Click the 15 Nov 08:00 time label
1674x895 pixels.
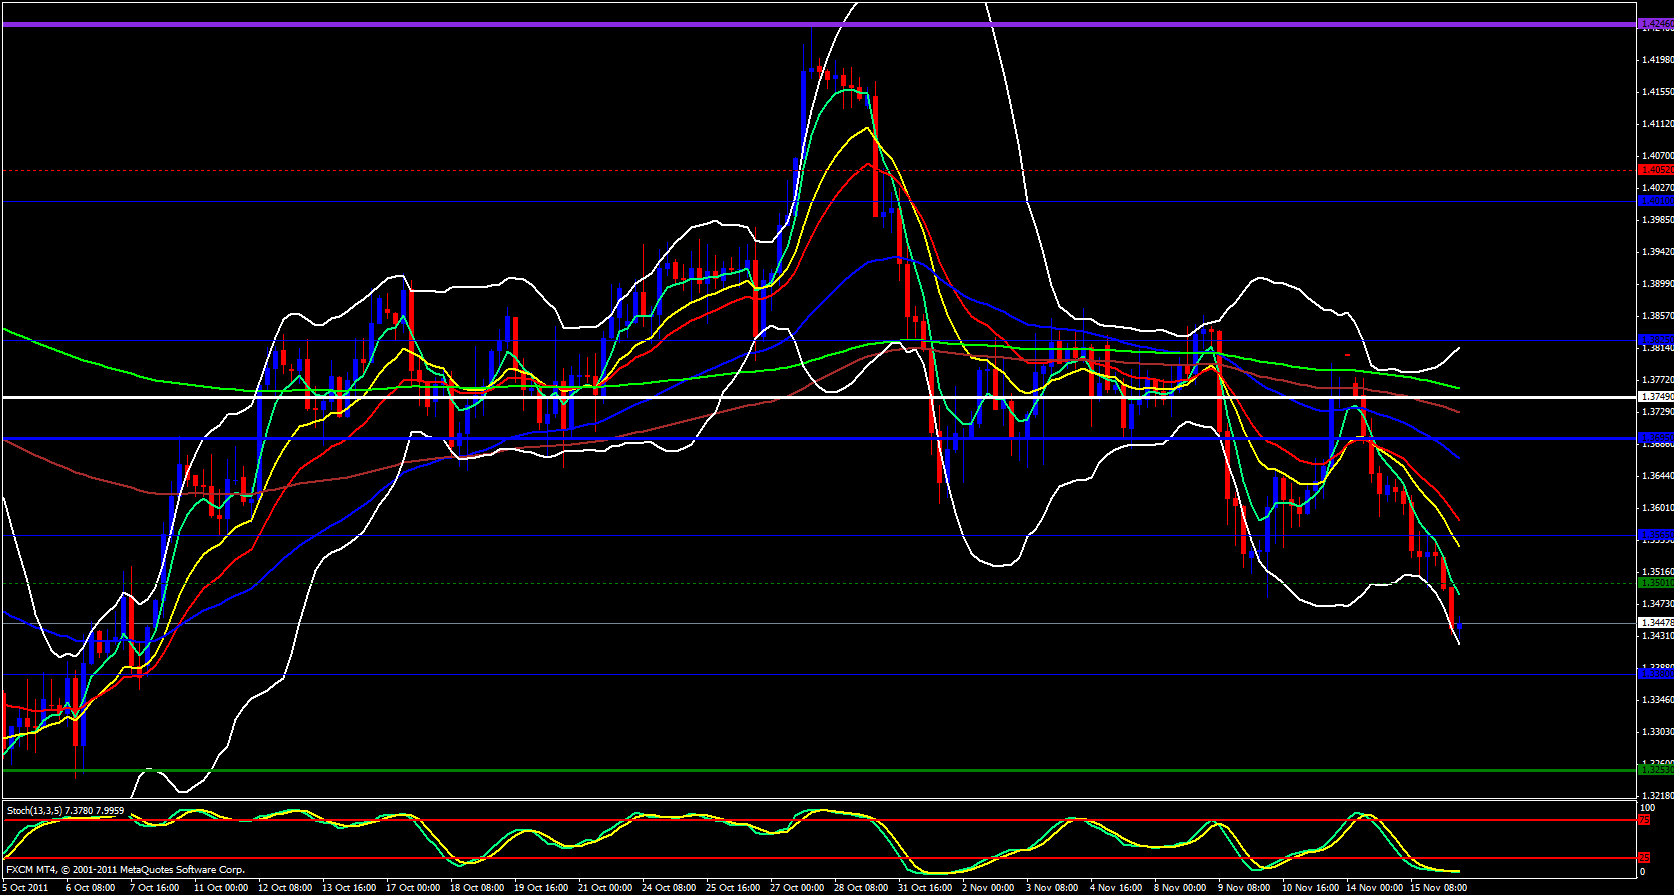(x=1438, y=888)
